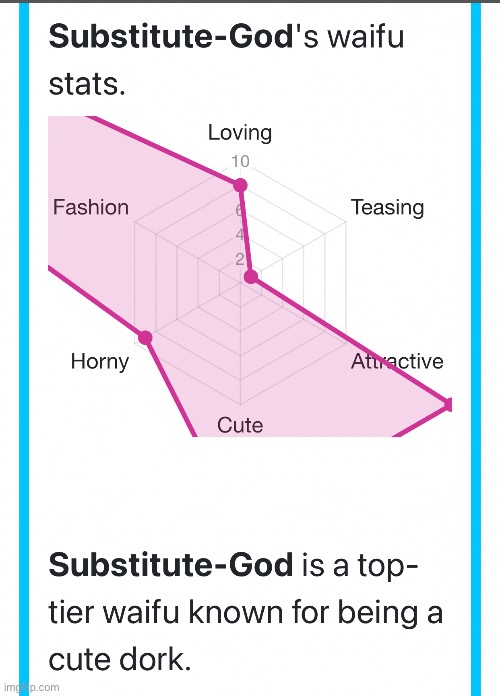Screen dimensions: 500x696
Task: Select the Loving axis label
Action: (x=240, y=133)
